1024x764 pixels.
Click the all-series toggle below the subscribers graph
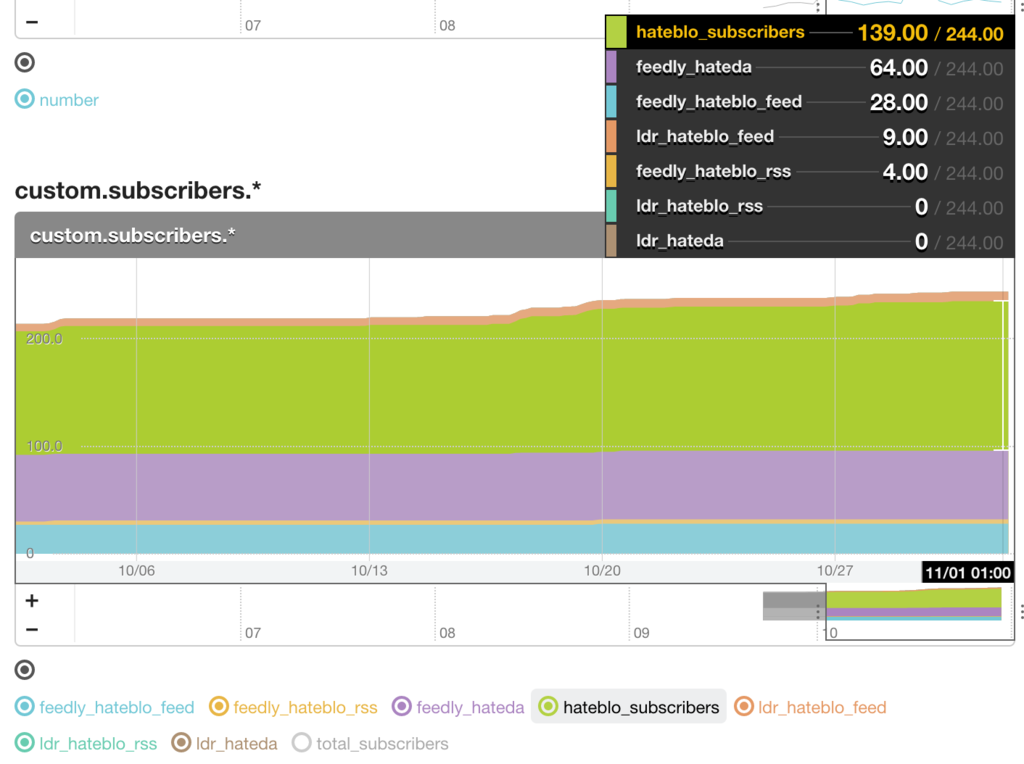25,670
